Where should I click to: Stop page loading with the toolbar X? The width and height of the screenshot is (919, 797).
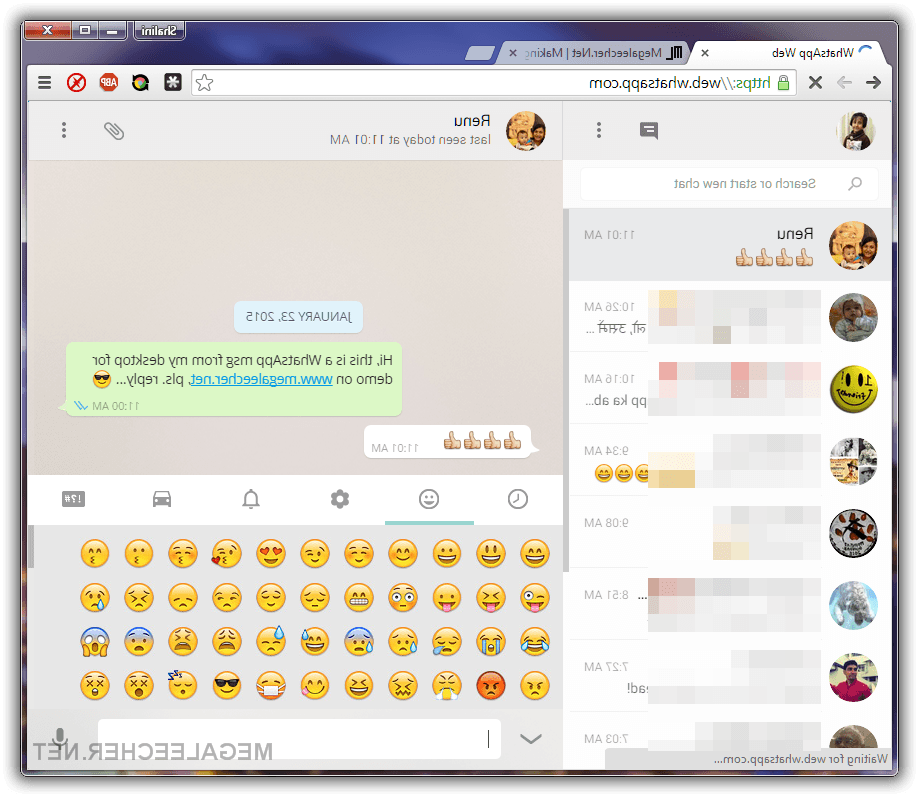click(815, 83)
